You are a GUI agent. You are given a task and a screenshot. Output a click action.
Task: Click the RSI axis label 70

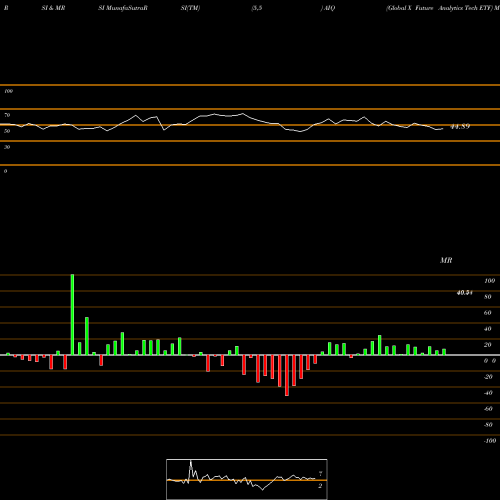(x=7, y=115)
